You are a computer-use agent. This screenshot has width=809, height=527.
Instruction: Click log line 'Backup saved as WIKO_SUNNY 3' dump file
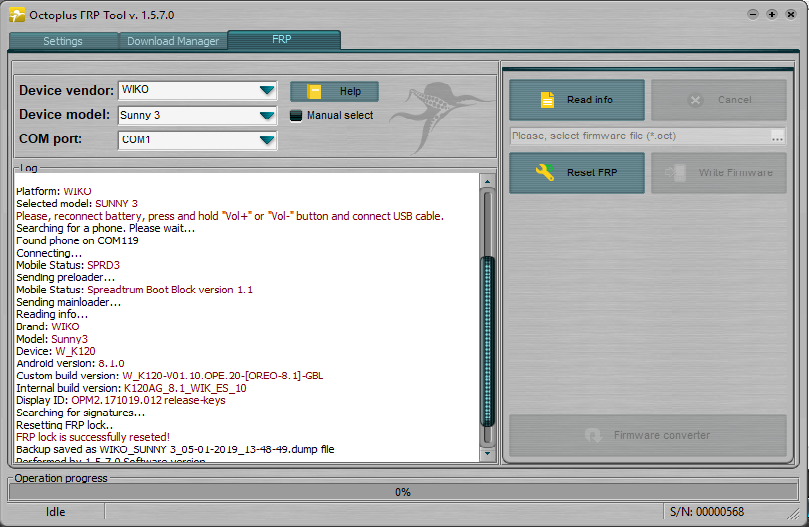pos(175,449)
